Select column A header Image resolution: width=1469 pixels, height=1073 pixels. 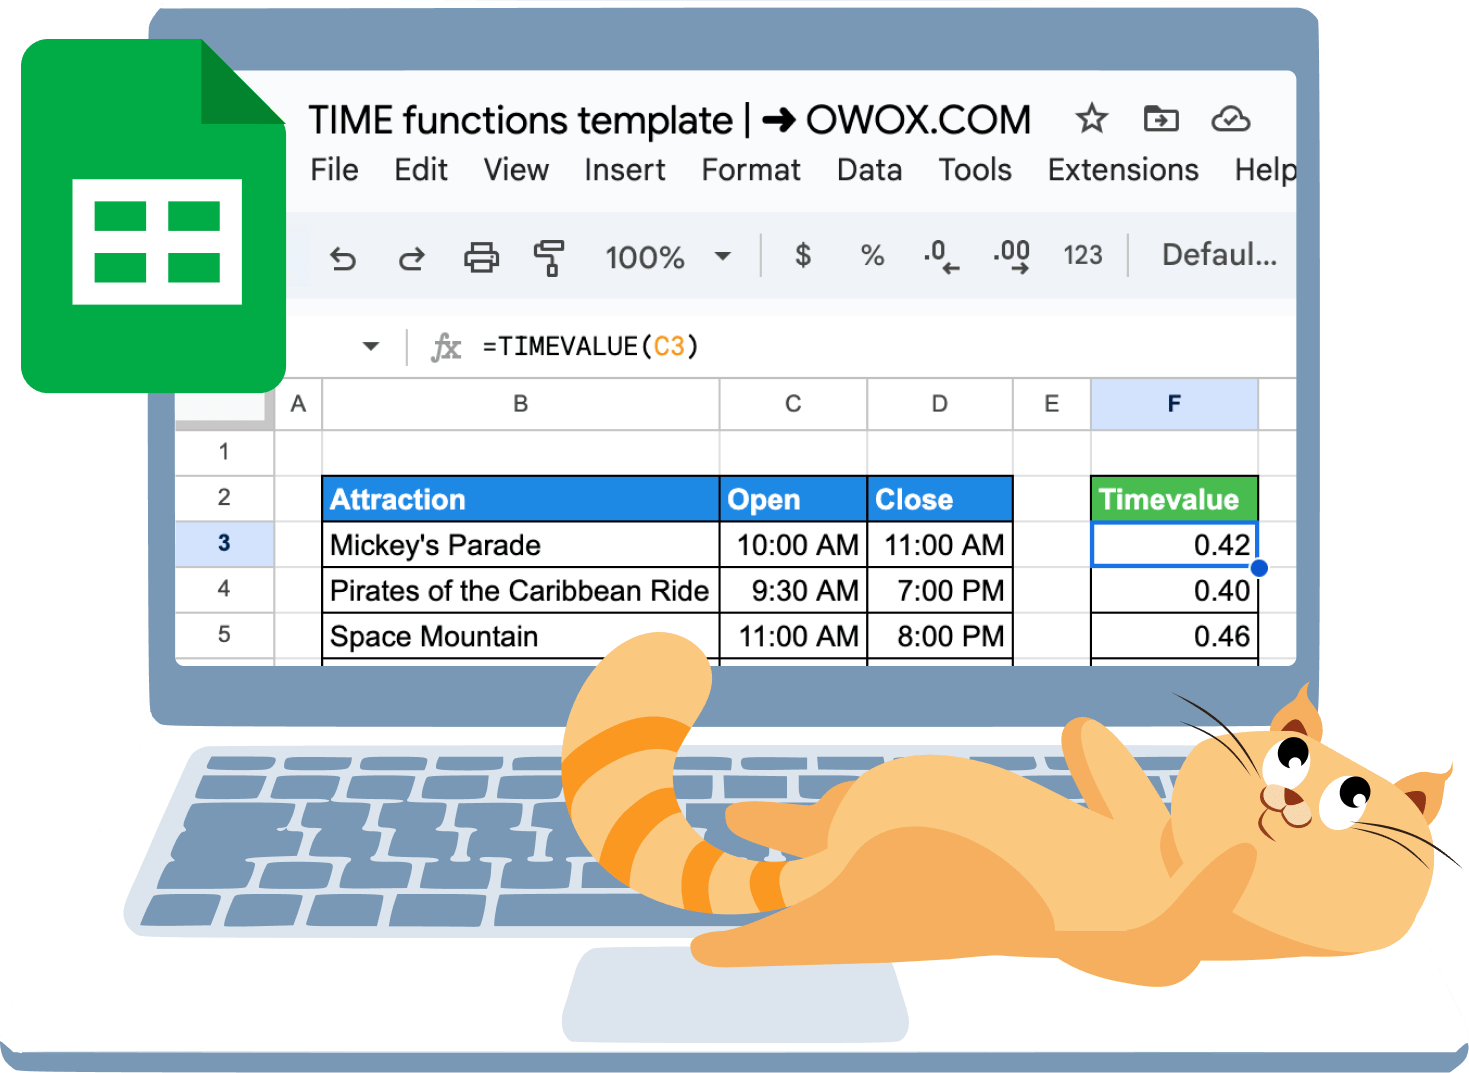pyautogui.click(x=298, y=404)
